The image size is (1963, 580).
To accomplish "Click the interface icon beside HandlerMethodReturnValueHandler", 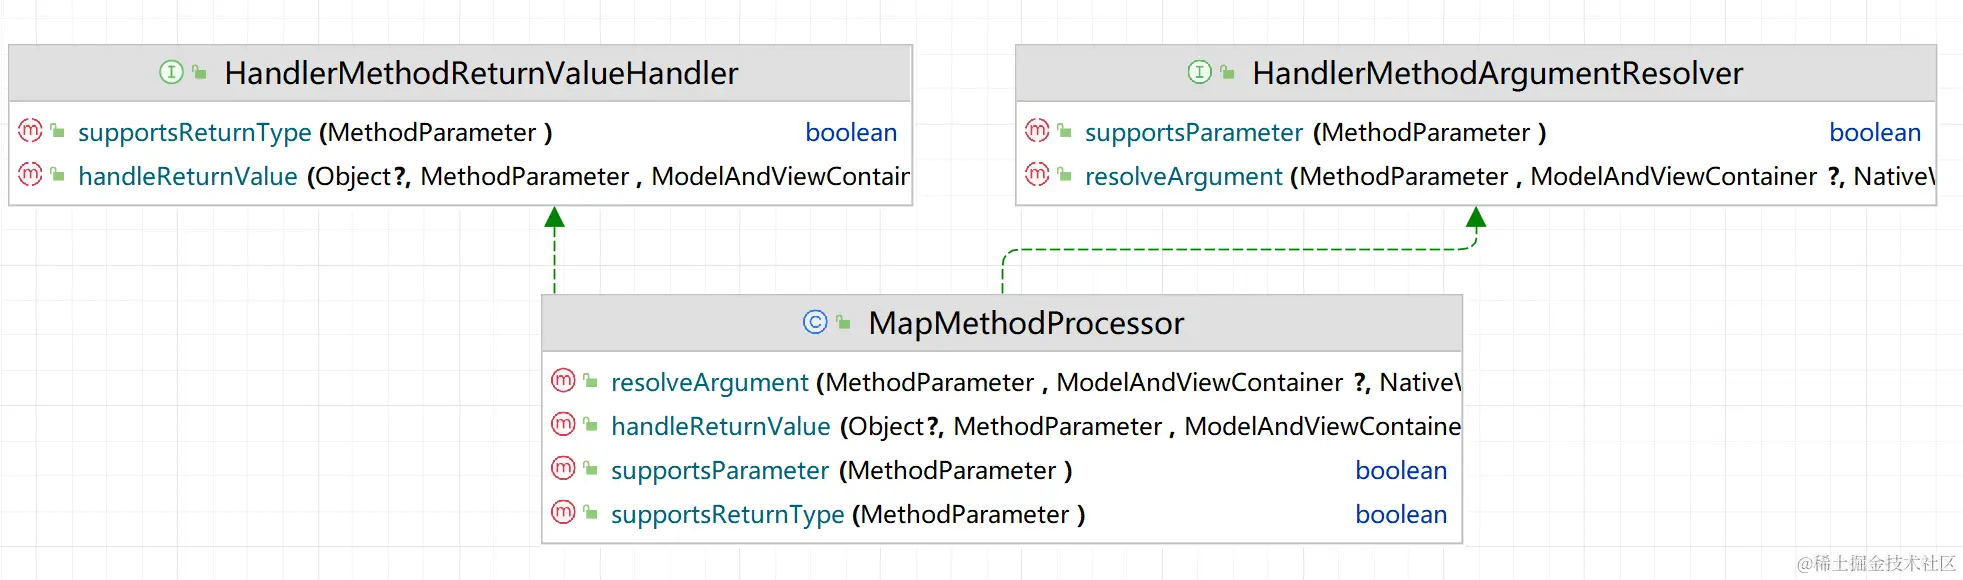I will tap(171, 72).
